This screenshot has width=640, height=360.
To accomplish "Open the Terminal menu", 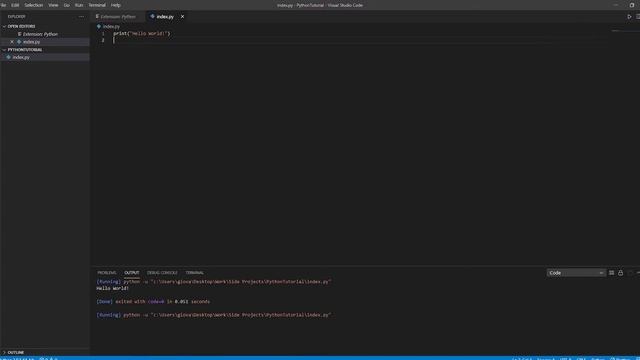I will point(97,5).
